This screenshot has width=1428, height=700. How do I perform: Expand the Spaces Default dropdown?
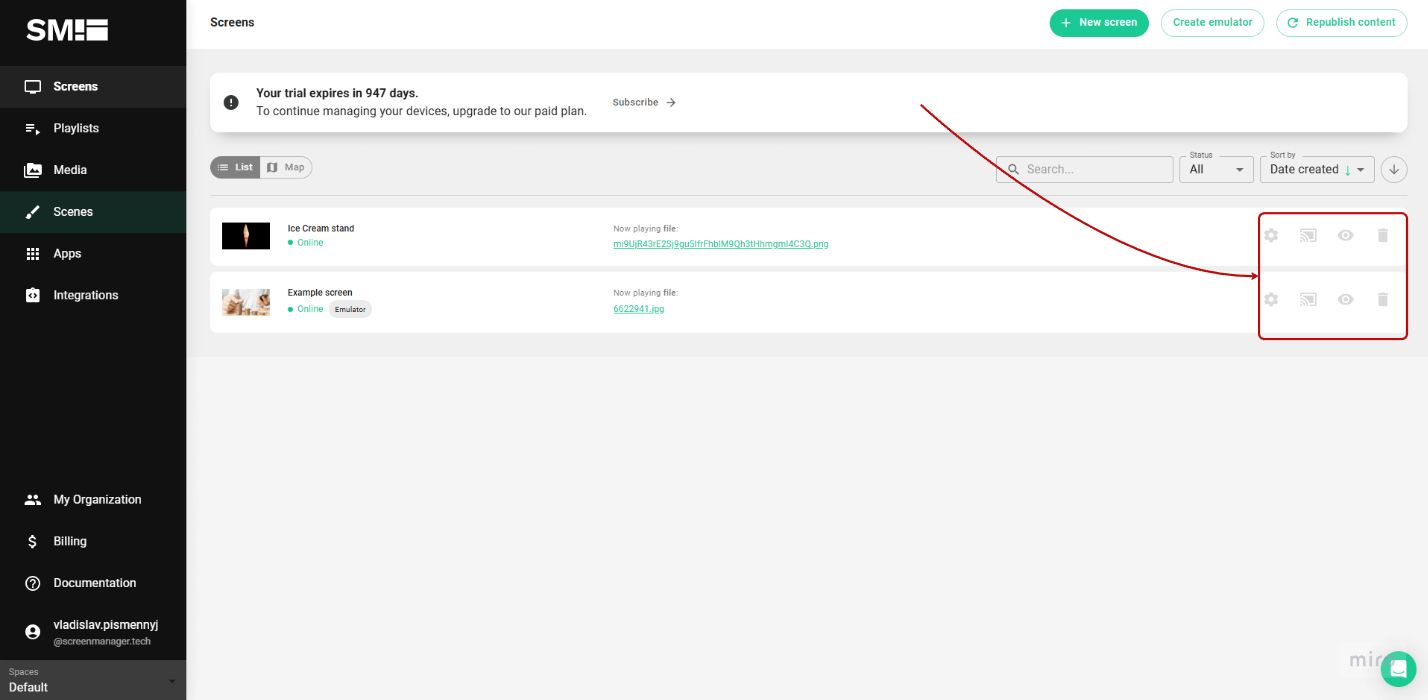(93, 681)
